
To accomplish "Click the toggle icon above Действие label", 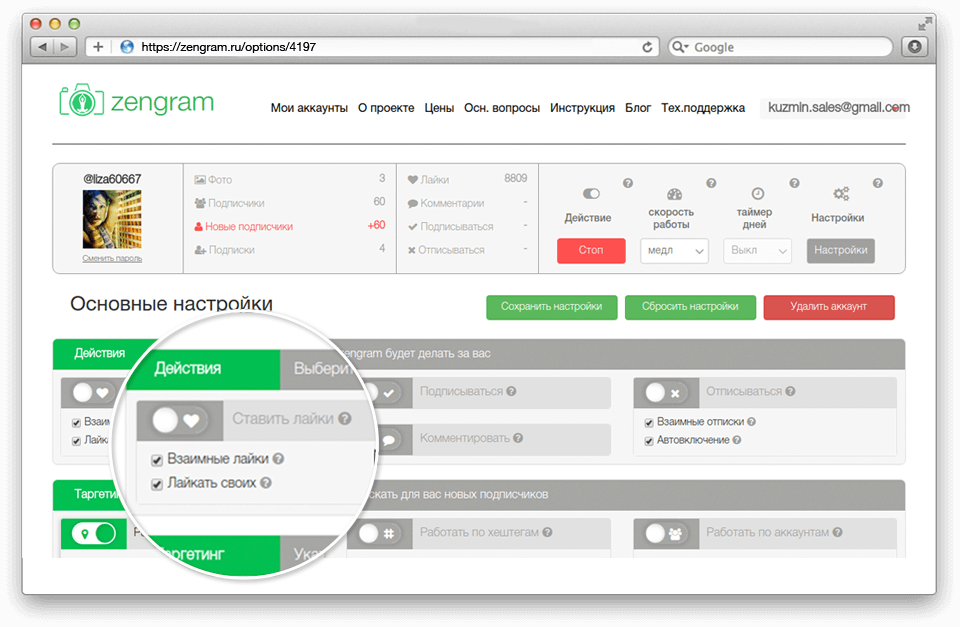I will point(591,193).
